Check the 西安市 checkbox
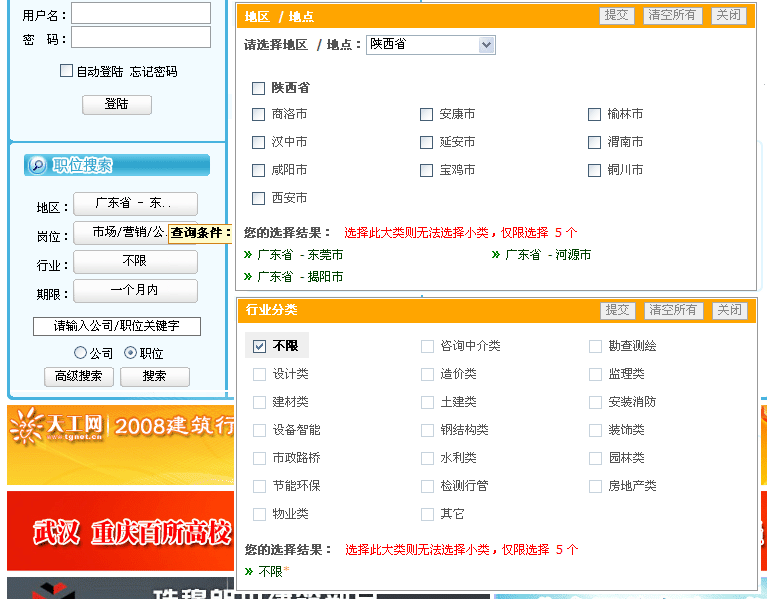 pos(258,198)
